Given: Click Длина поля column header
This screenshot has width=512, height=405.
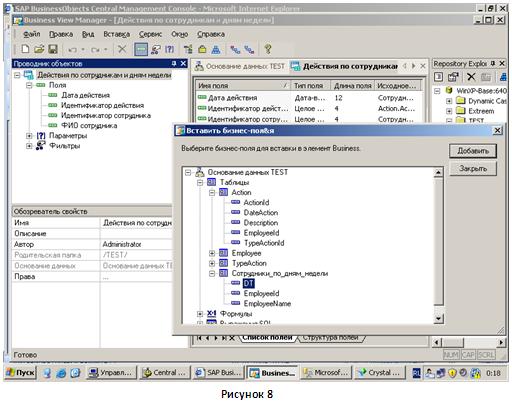Looking at the screenshot, I should 352,86.
